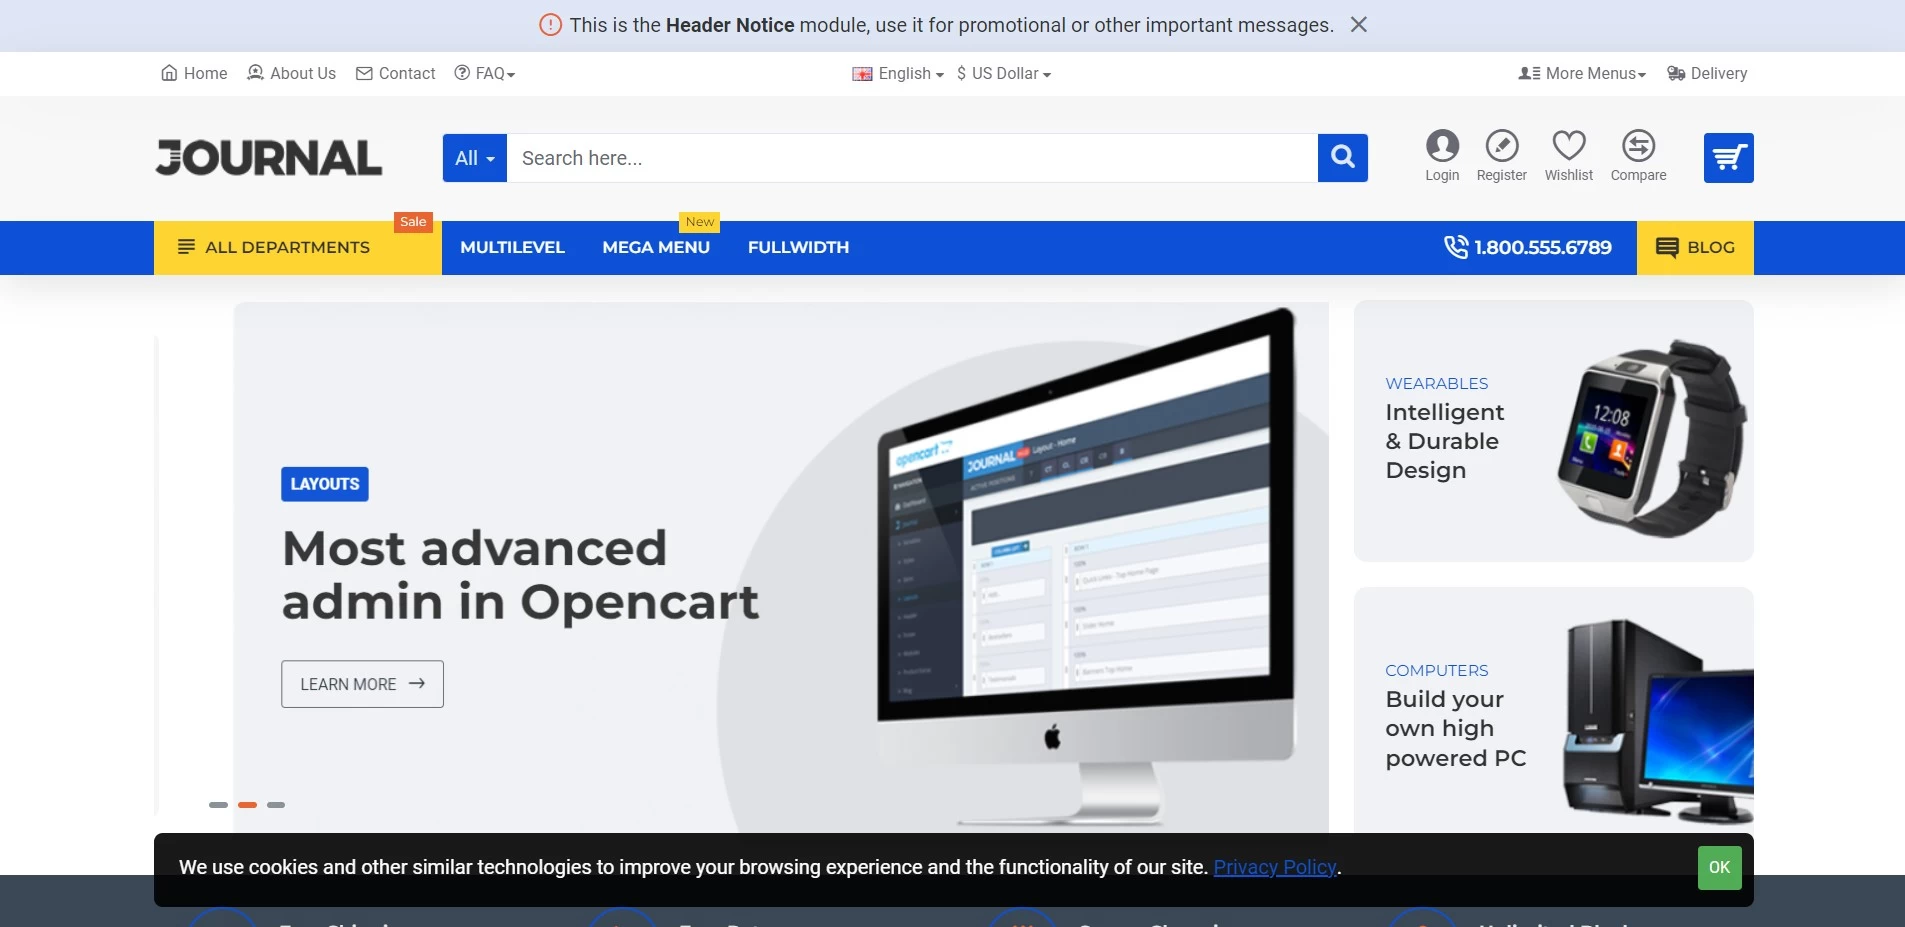Click the Build your own high powered PC text

[1456, 728]
